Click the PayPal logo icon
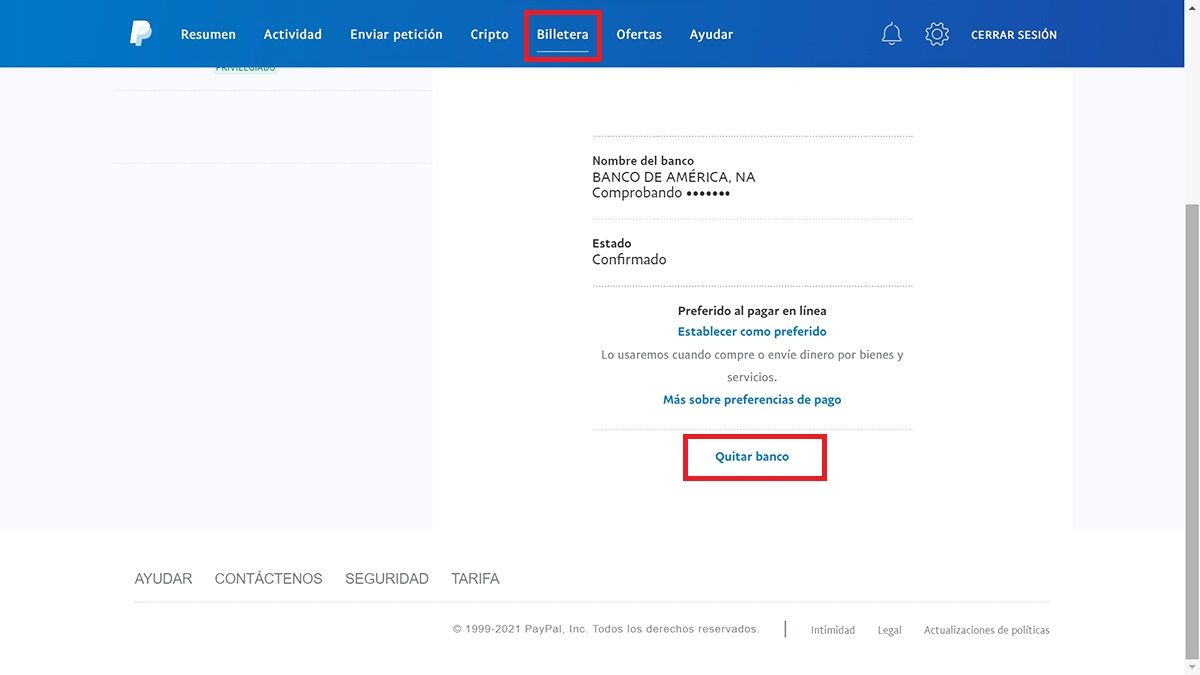This screenshot has height=675, width=1200. coord(140,34)
